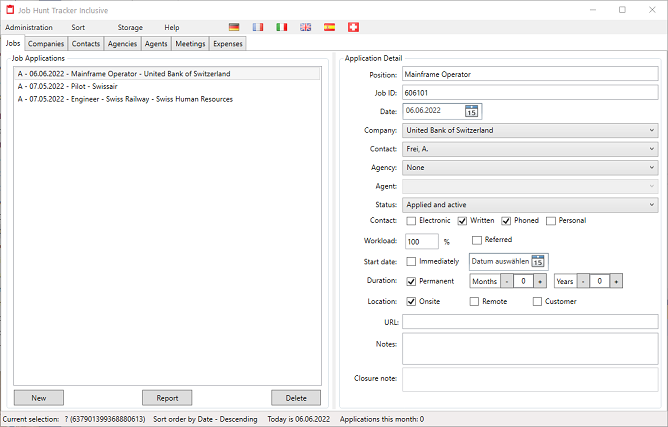Click into the Position field

[x=530, y=74]
